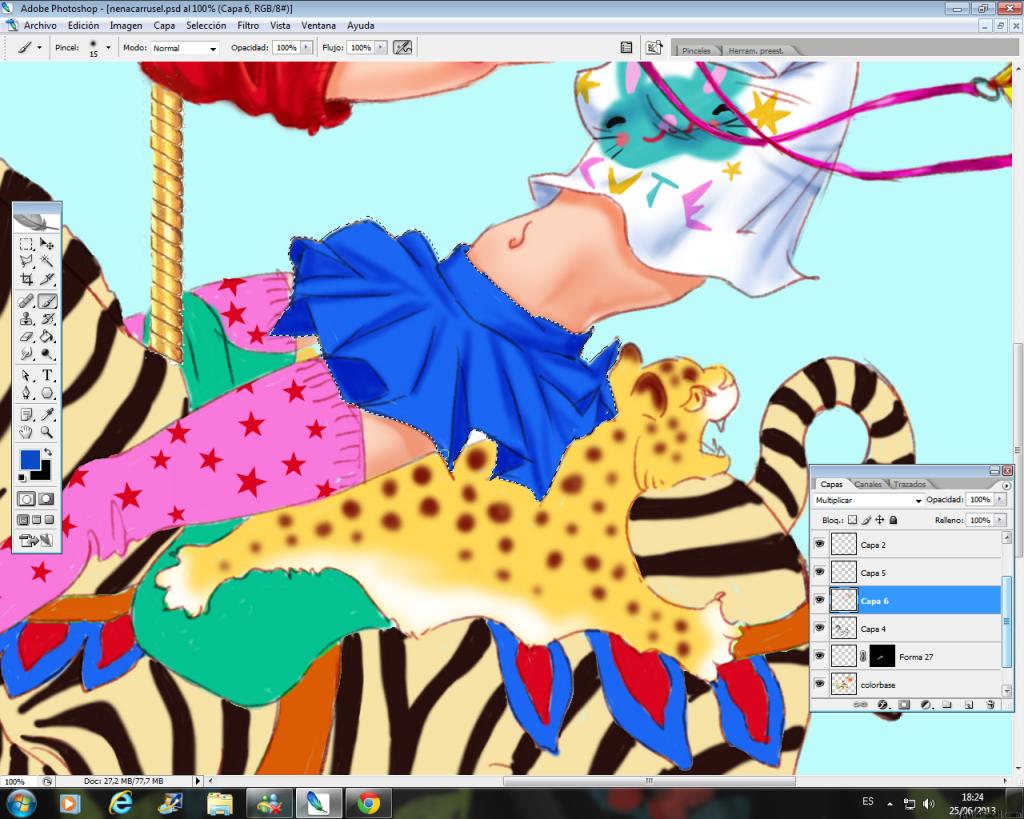1024x819 pixels.
Task: Select the Zoom magnifier tool
Action: [47, 432]
